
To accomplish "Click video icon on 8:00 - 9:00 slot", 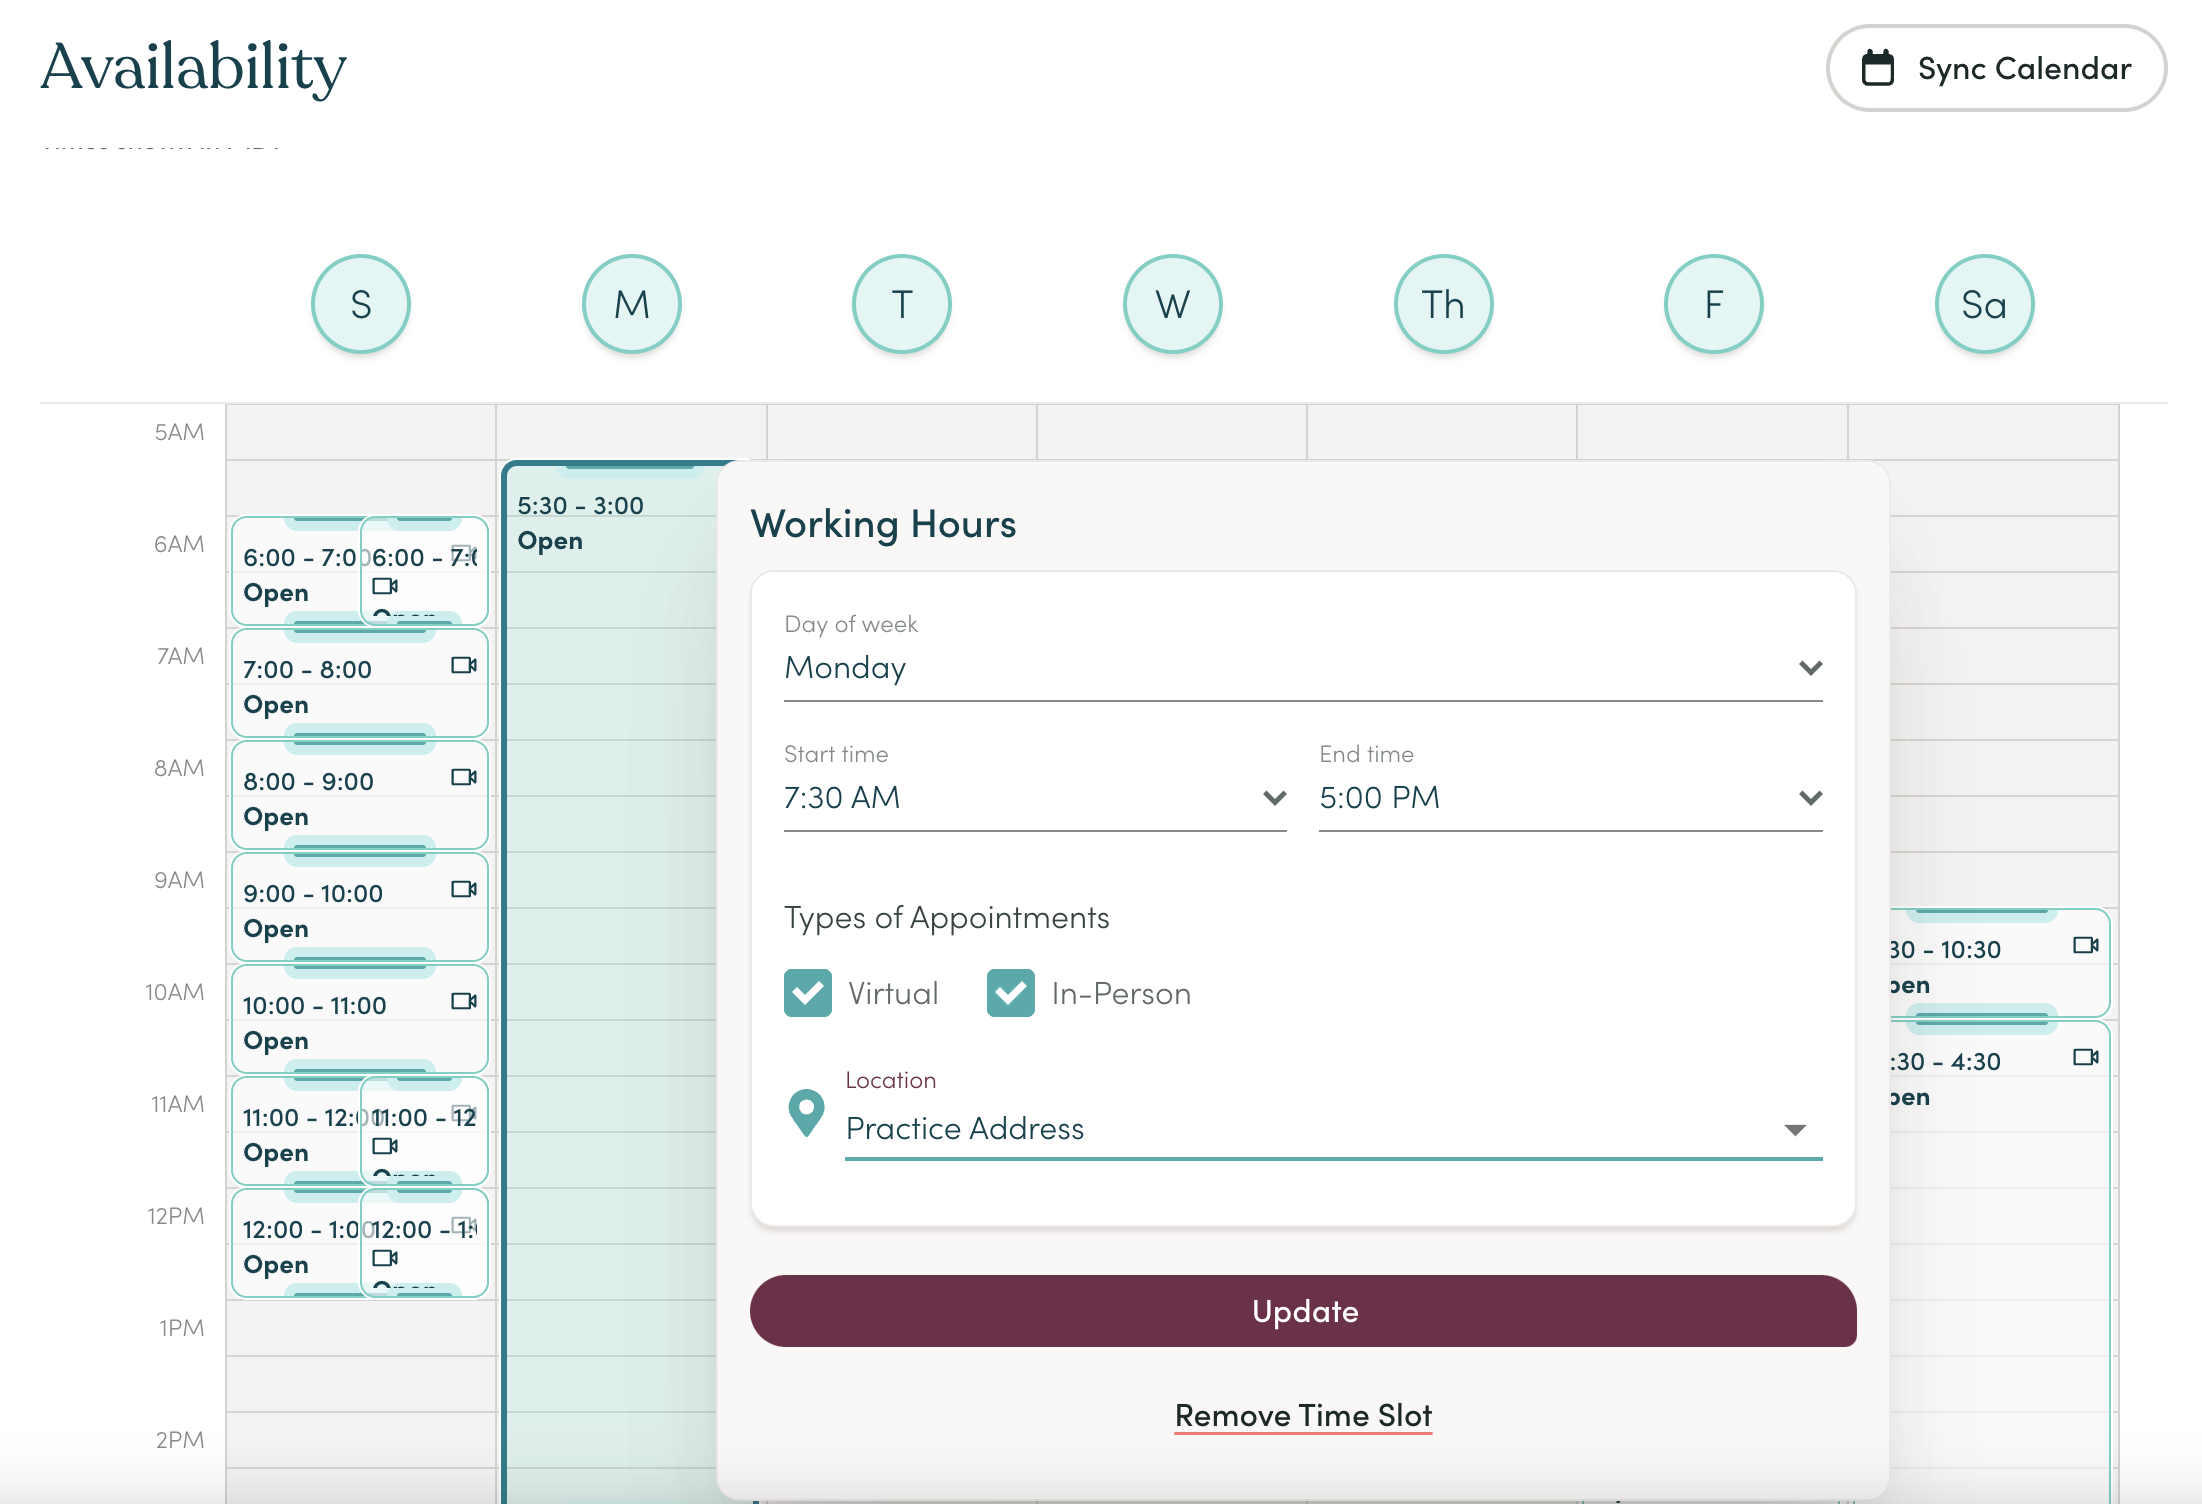I will pyautogui.click(x=464, y=777).
